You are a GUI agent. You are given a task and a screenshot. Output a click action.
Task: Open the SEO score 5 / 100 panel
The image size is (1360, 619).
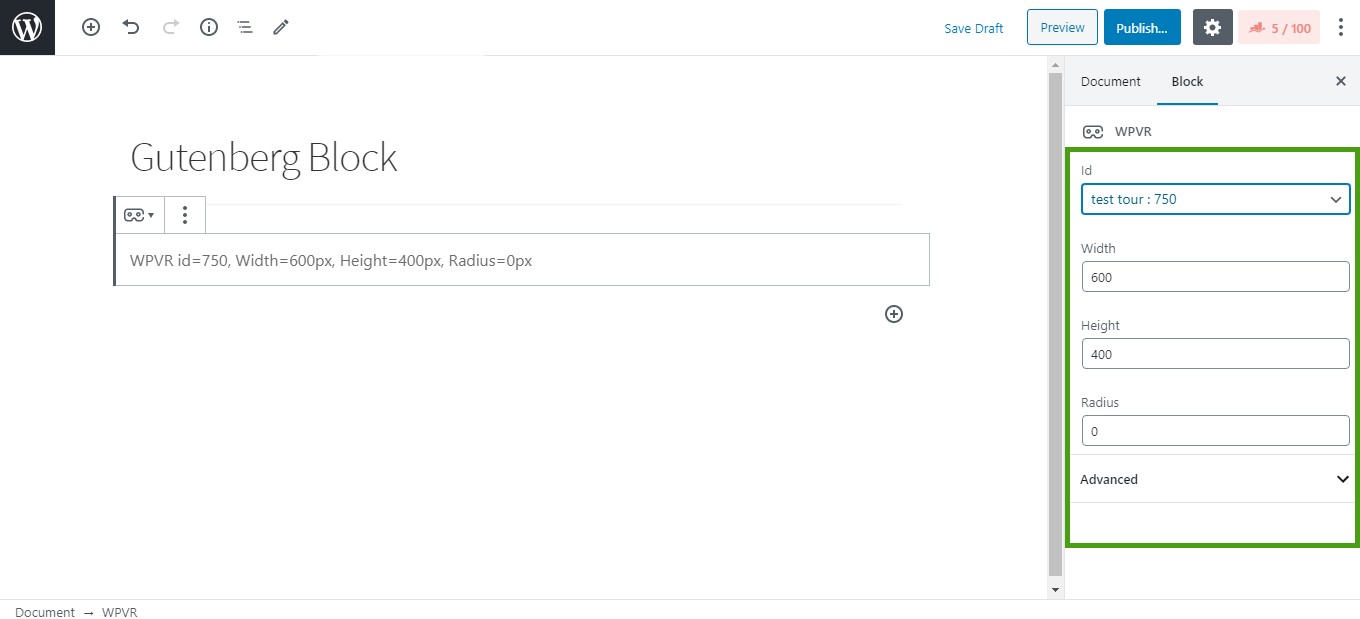coord(1279,28)
